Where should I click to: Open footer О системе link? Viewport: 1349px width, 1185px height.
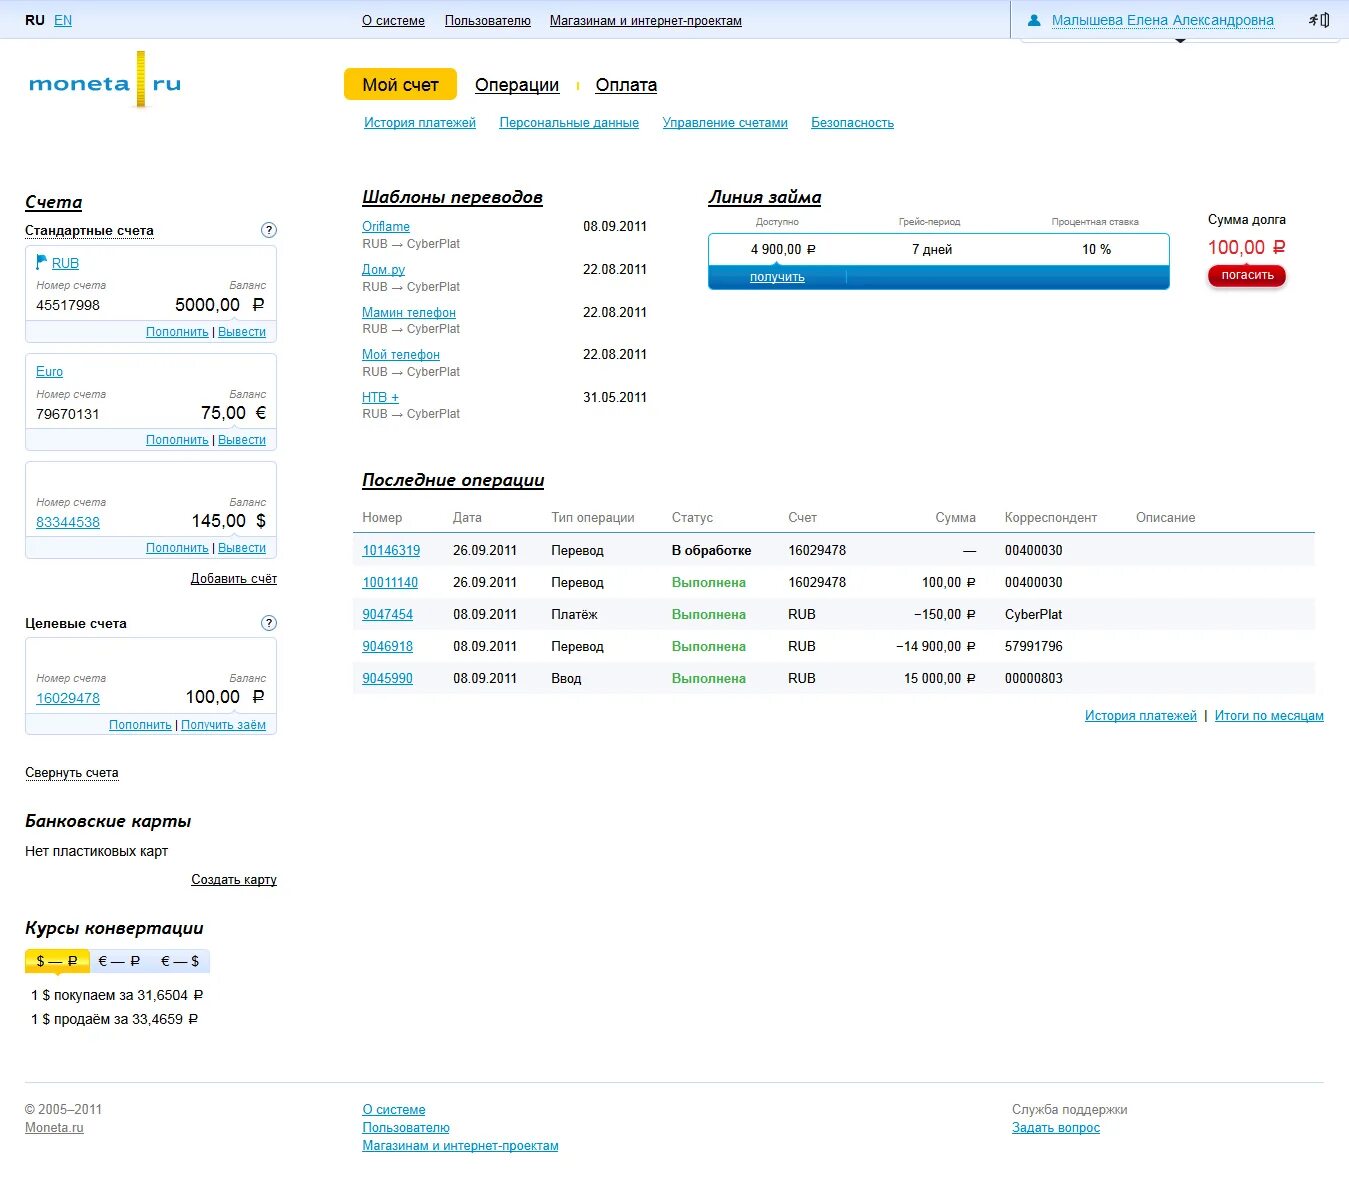394,1110
